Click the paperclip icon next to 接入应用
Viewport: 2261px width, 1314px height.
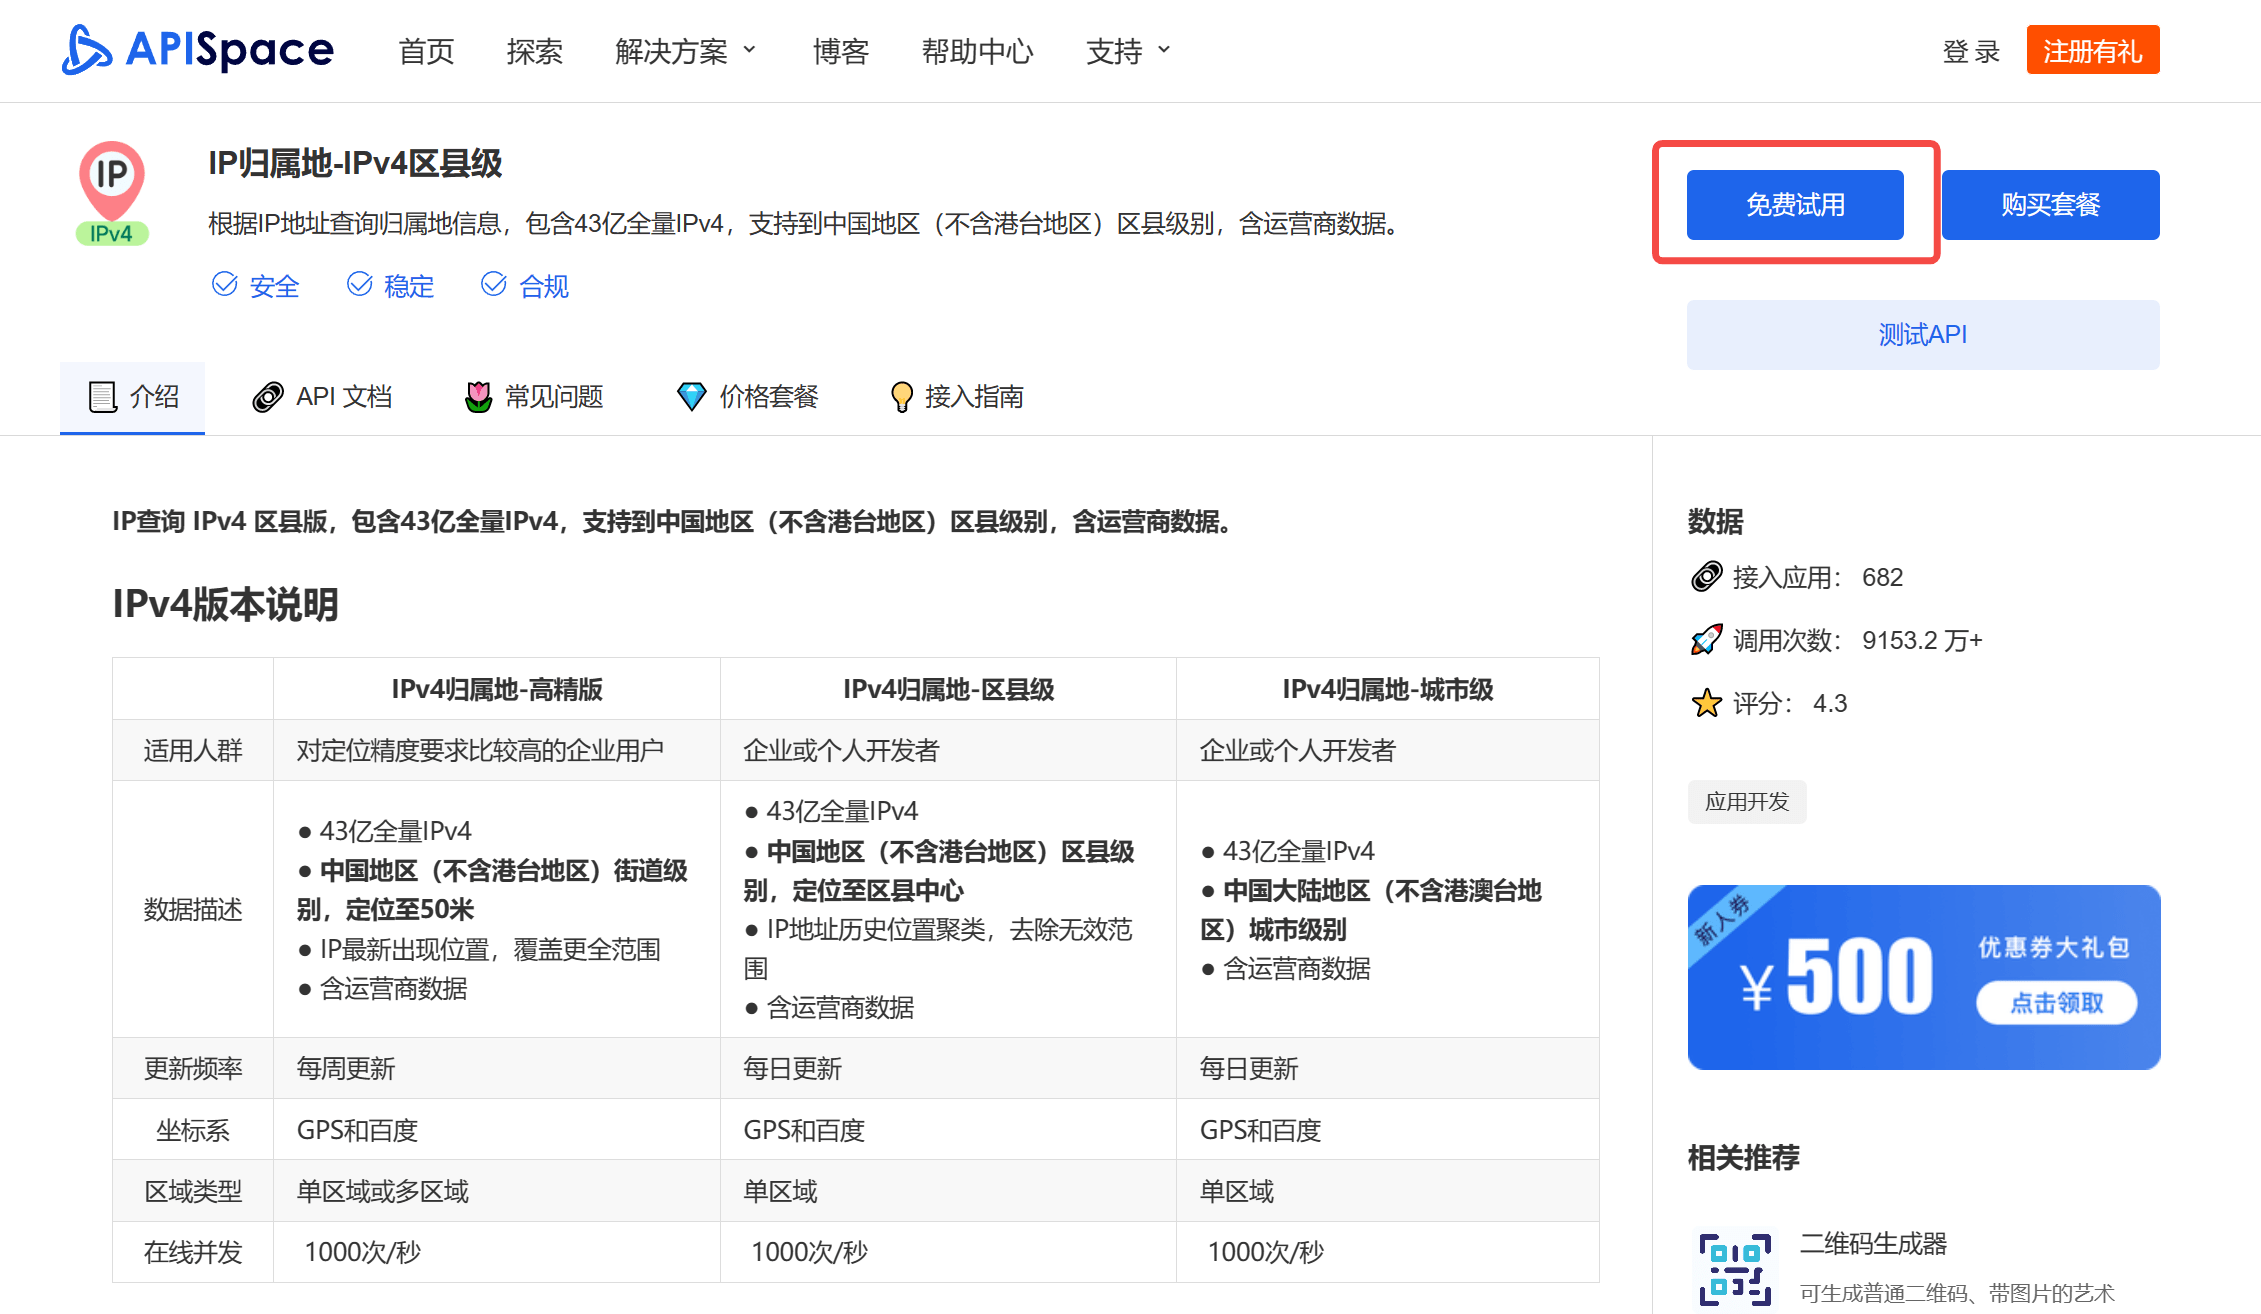click(1706, 577)
